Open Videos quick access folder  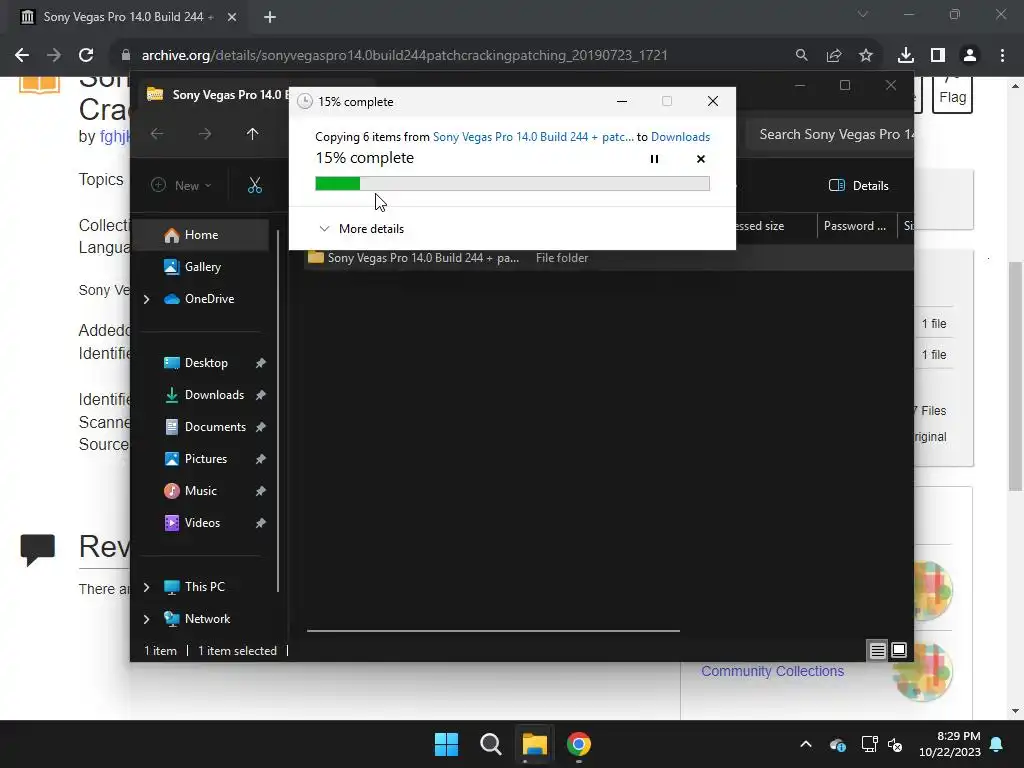pyautogui.click(x=202, y=522)
